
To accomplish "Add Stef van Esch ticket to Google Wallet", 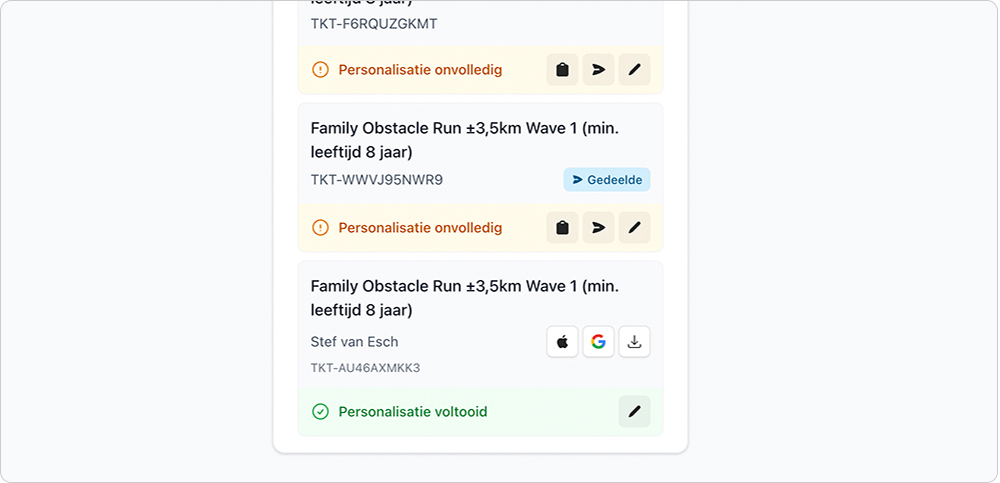I will (598, 342).
